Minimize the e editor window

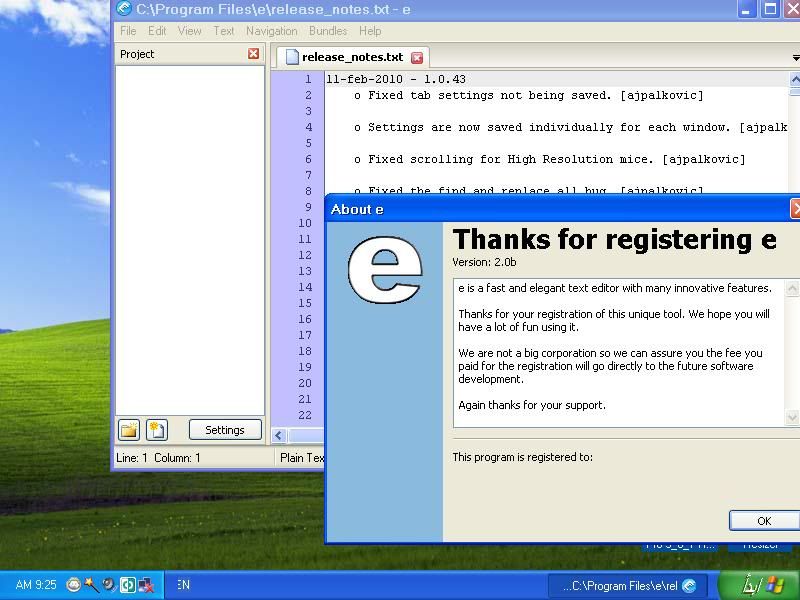pos(746,9)
